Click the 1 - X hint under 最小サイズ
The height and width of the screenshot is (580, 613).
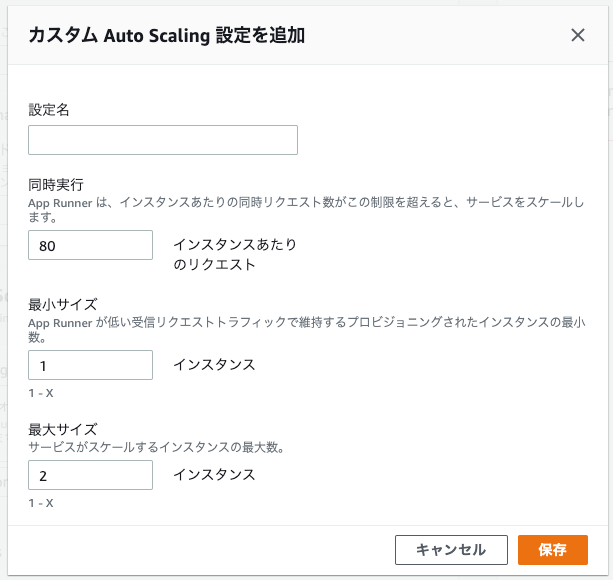[x=41, y=393]
